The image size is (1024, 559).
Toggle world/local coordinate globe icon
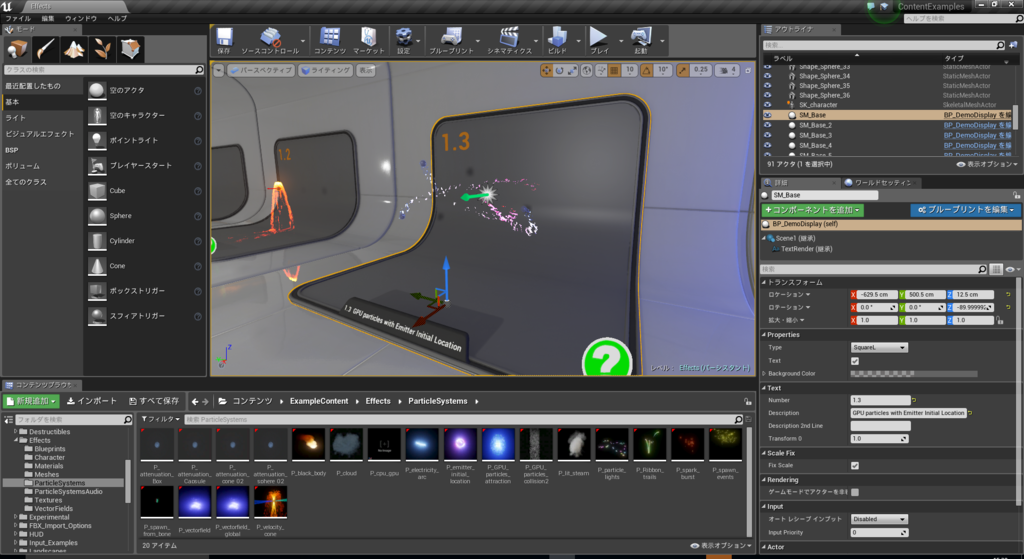[587, 71]
